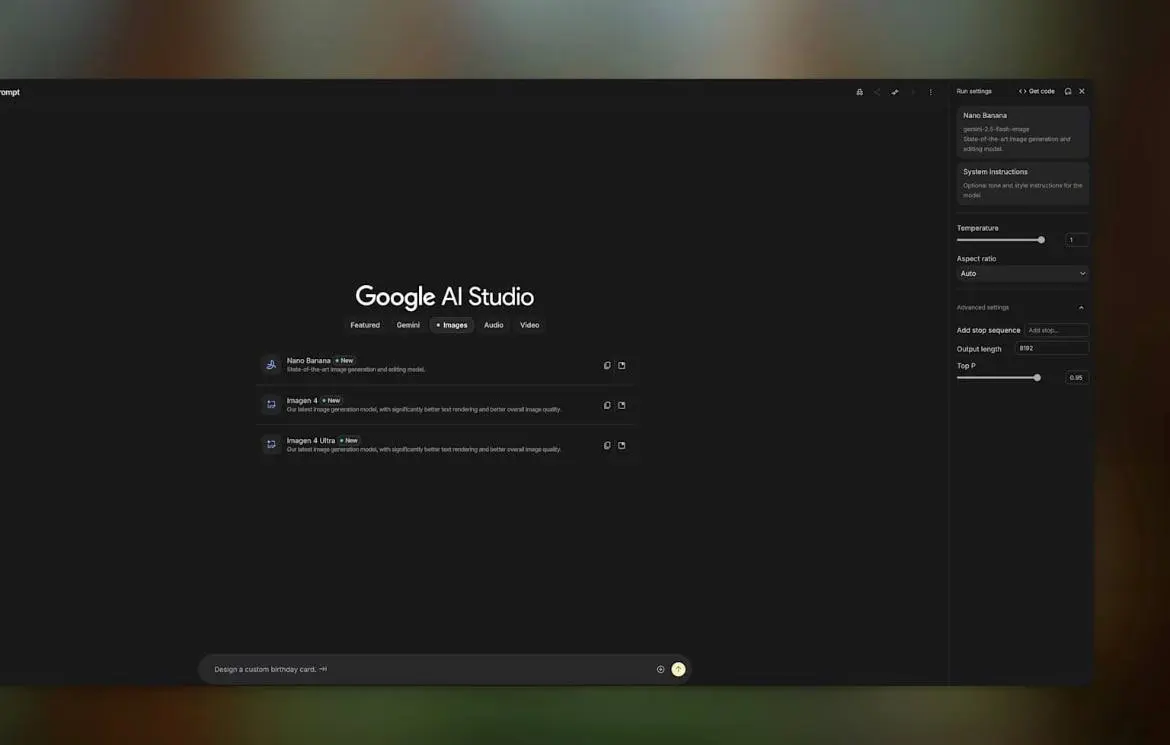Click the yellow Run prompt button
Screen dimensions: 1170x745
(678, 670)
